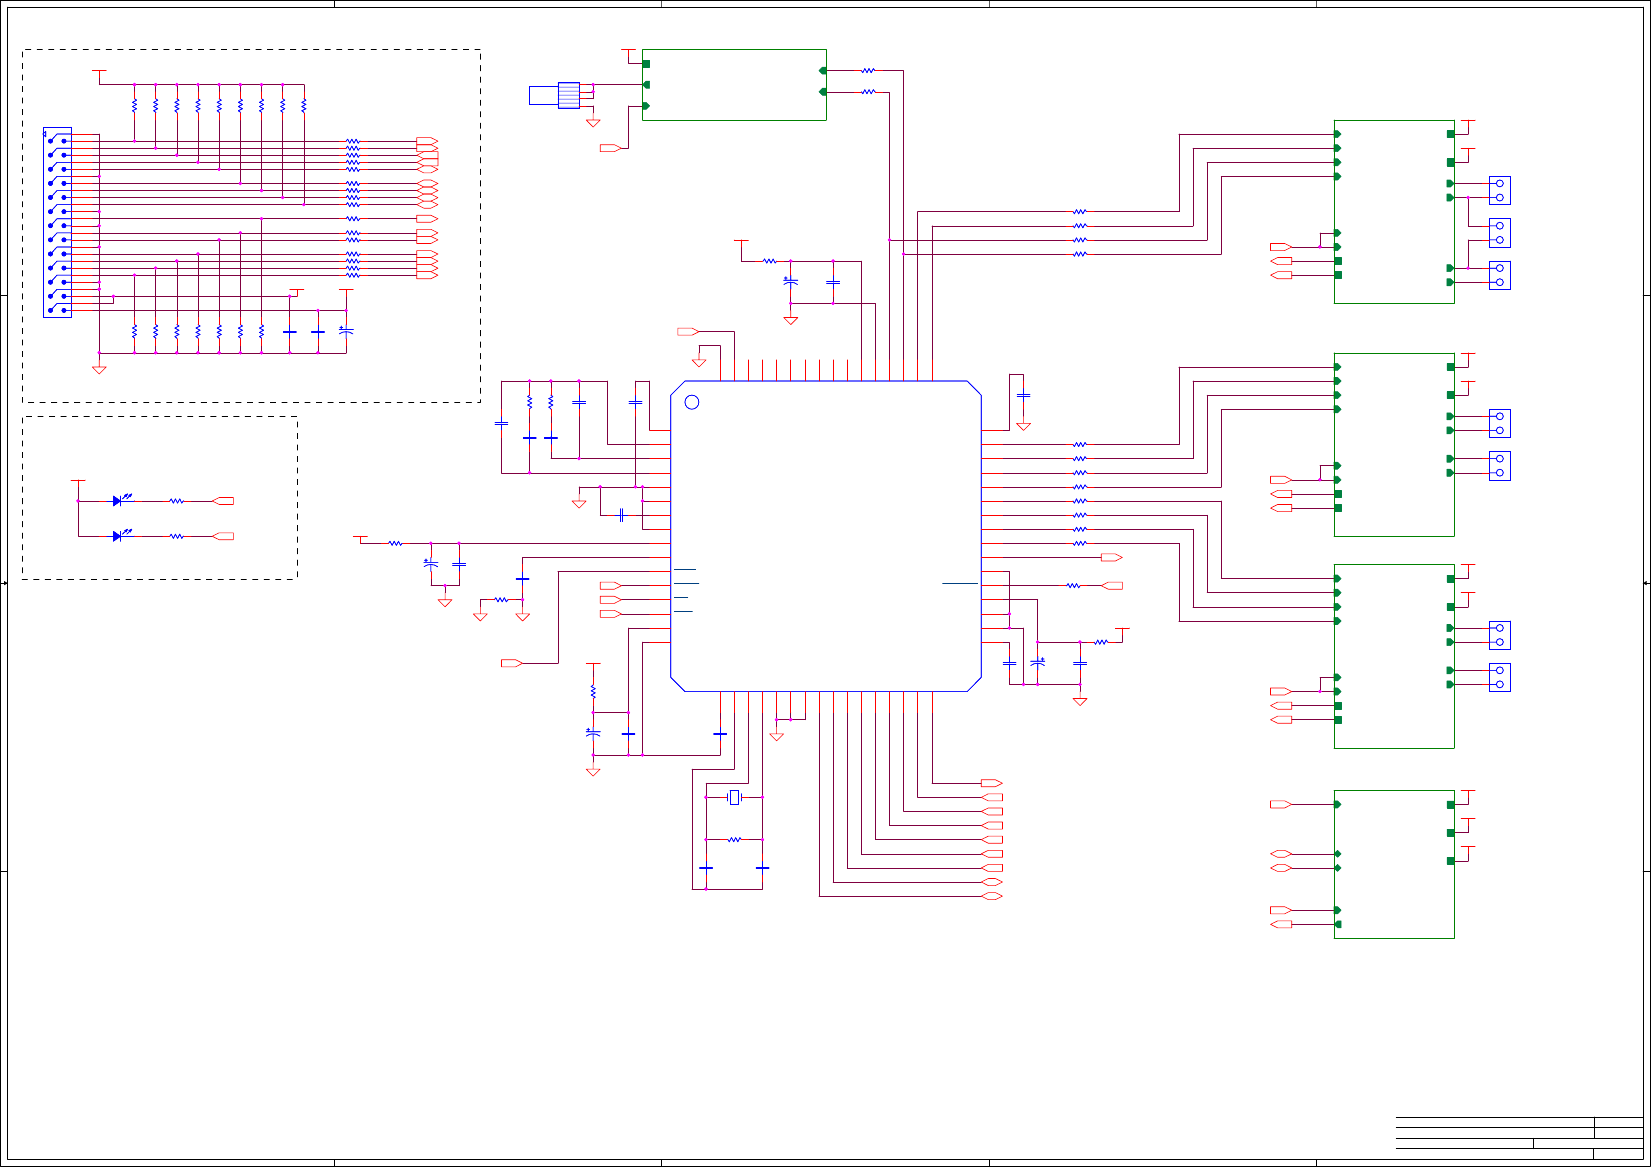This screenshot has width=1651, height=1167.
Task: Select the second green block on the right
Action: (x=1394, y=444)
